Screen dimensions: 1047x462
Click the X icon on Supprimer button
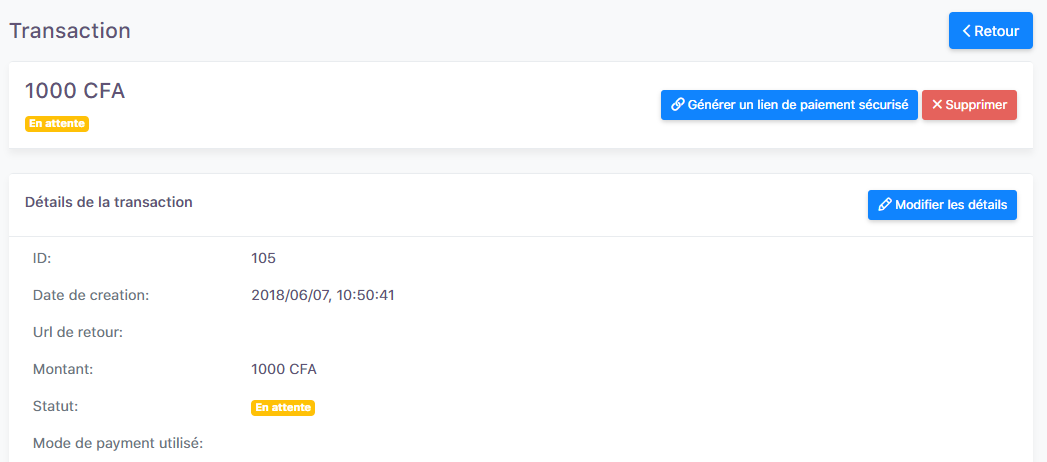[x=937, y=105]
